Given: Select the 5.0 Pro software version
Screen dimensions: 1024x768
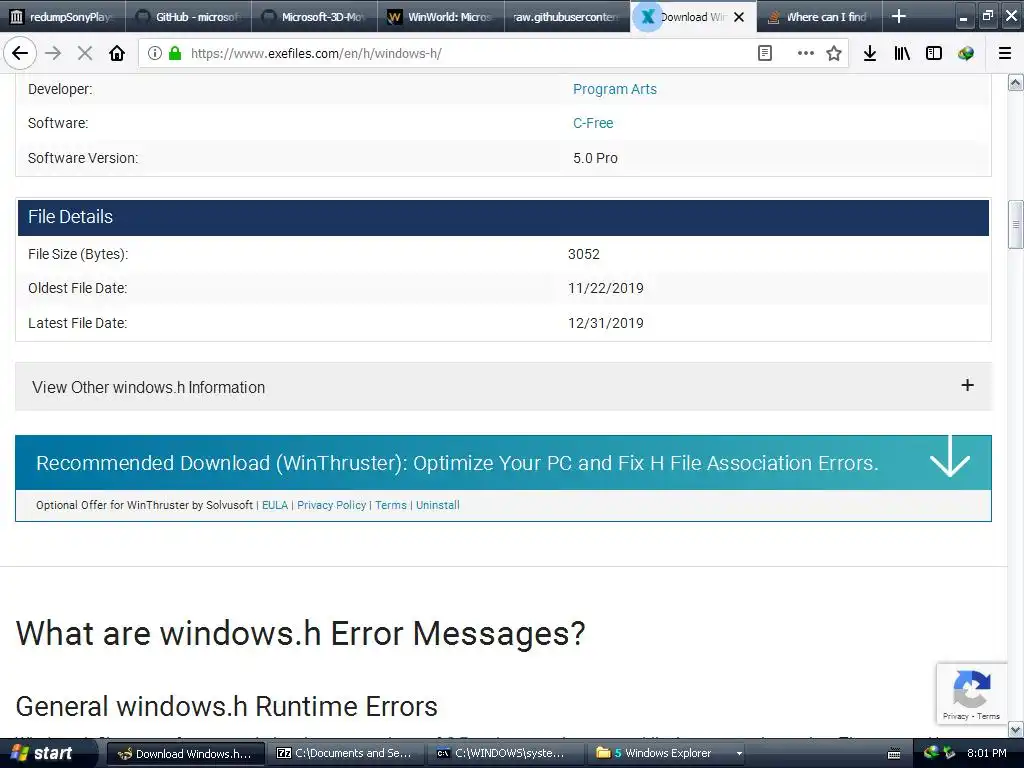Looking at the screenshot, I should 595,158.
